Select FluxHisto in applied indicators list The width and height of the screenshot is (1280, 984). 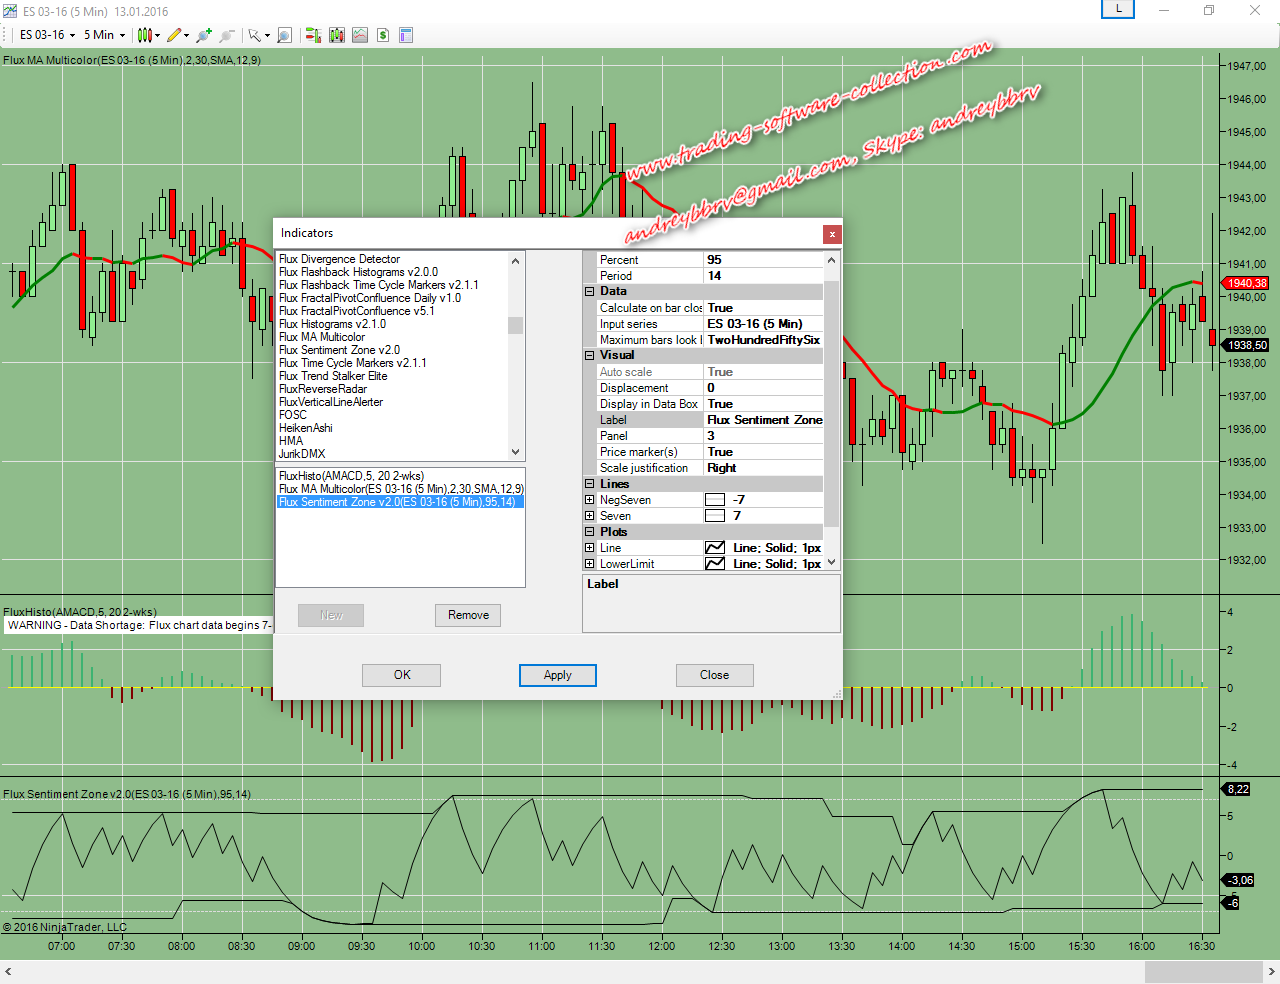pyautogui.click(x=351, y=476)
